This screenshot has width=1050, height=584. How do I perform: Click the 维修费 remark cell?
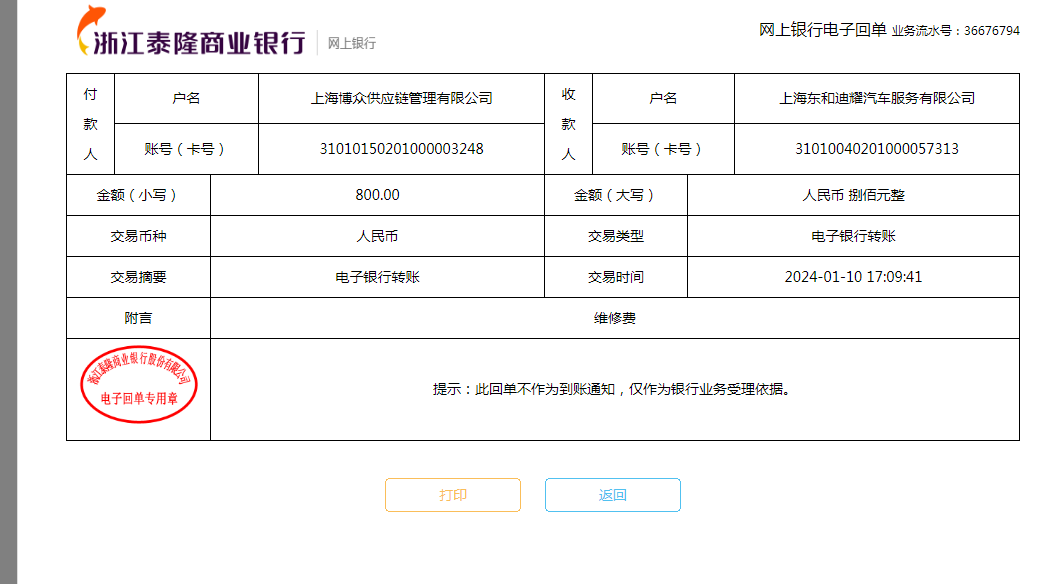coord(614,318)
